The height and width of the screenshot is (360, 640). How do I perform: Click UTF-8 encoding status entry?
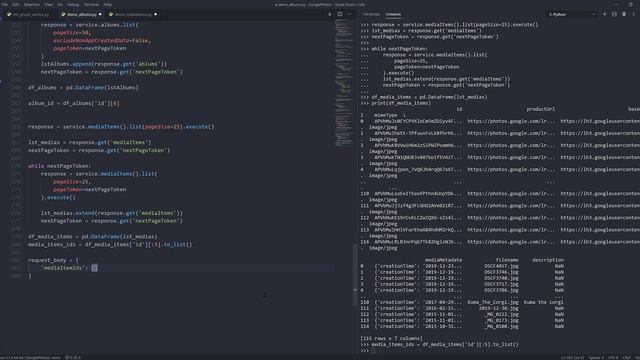pos(613,358)
